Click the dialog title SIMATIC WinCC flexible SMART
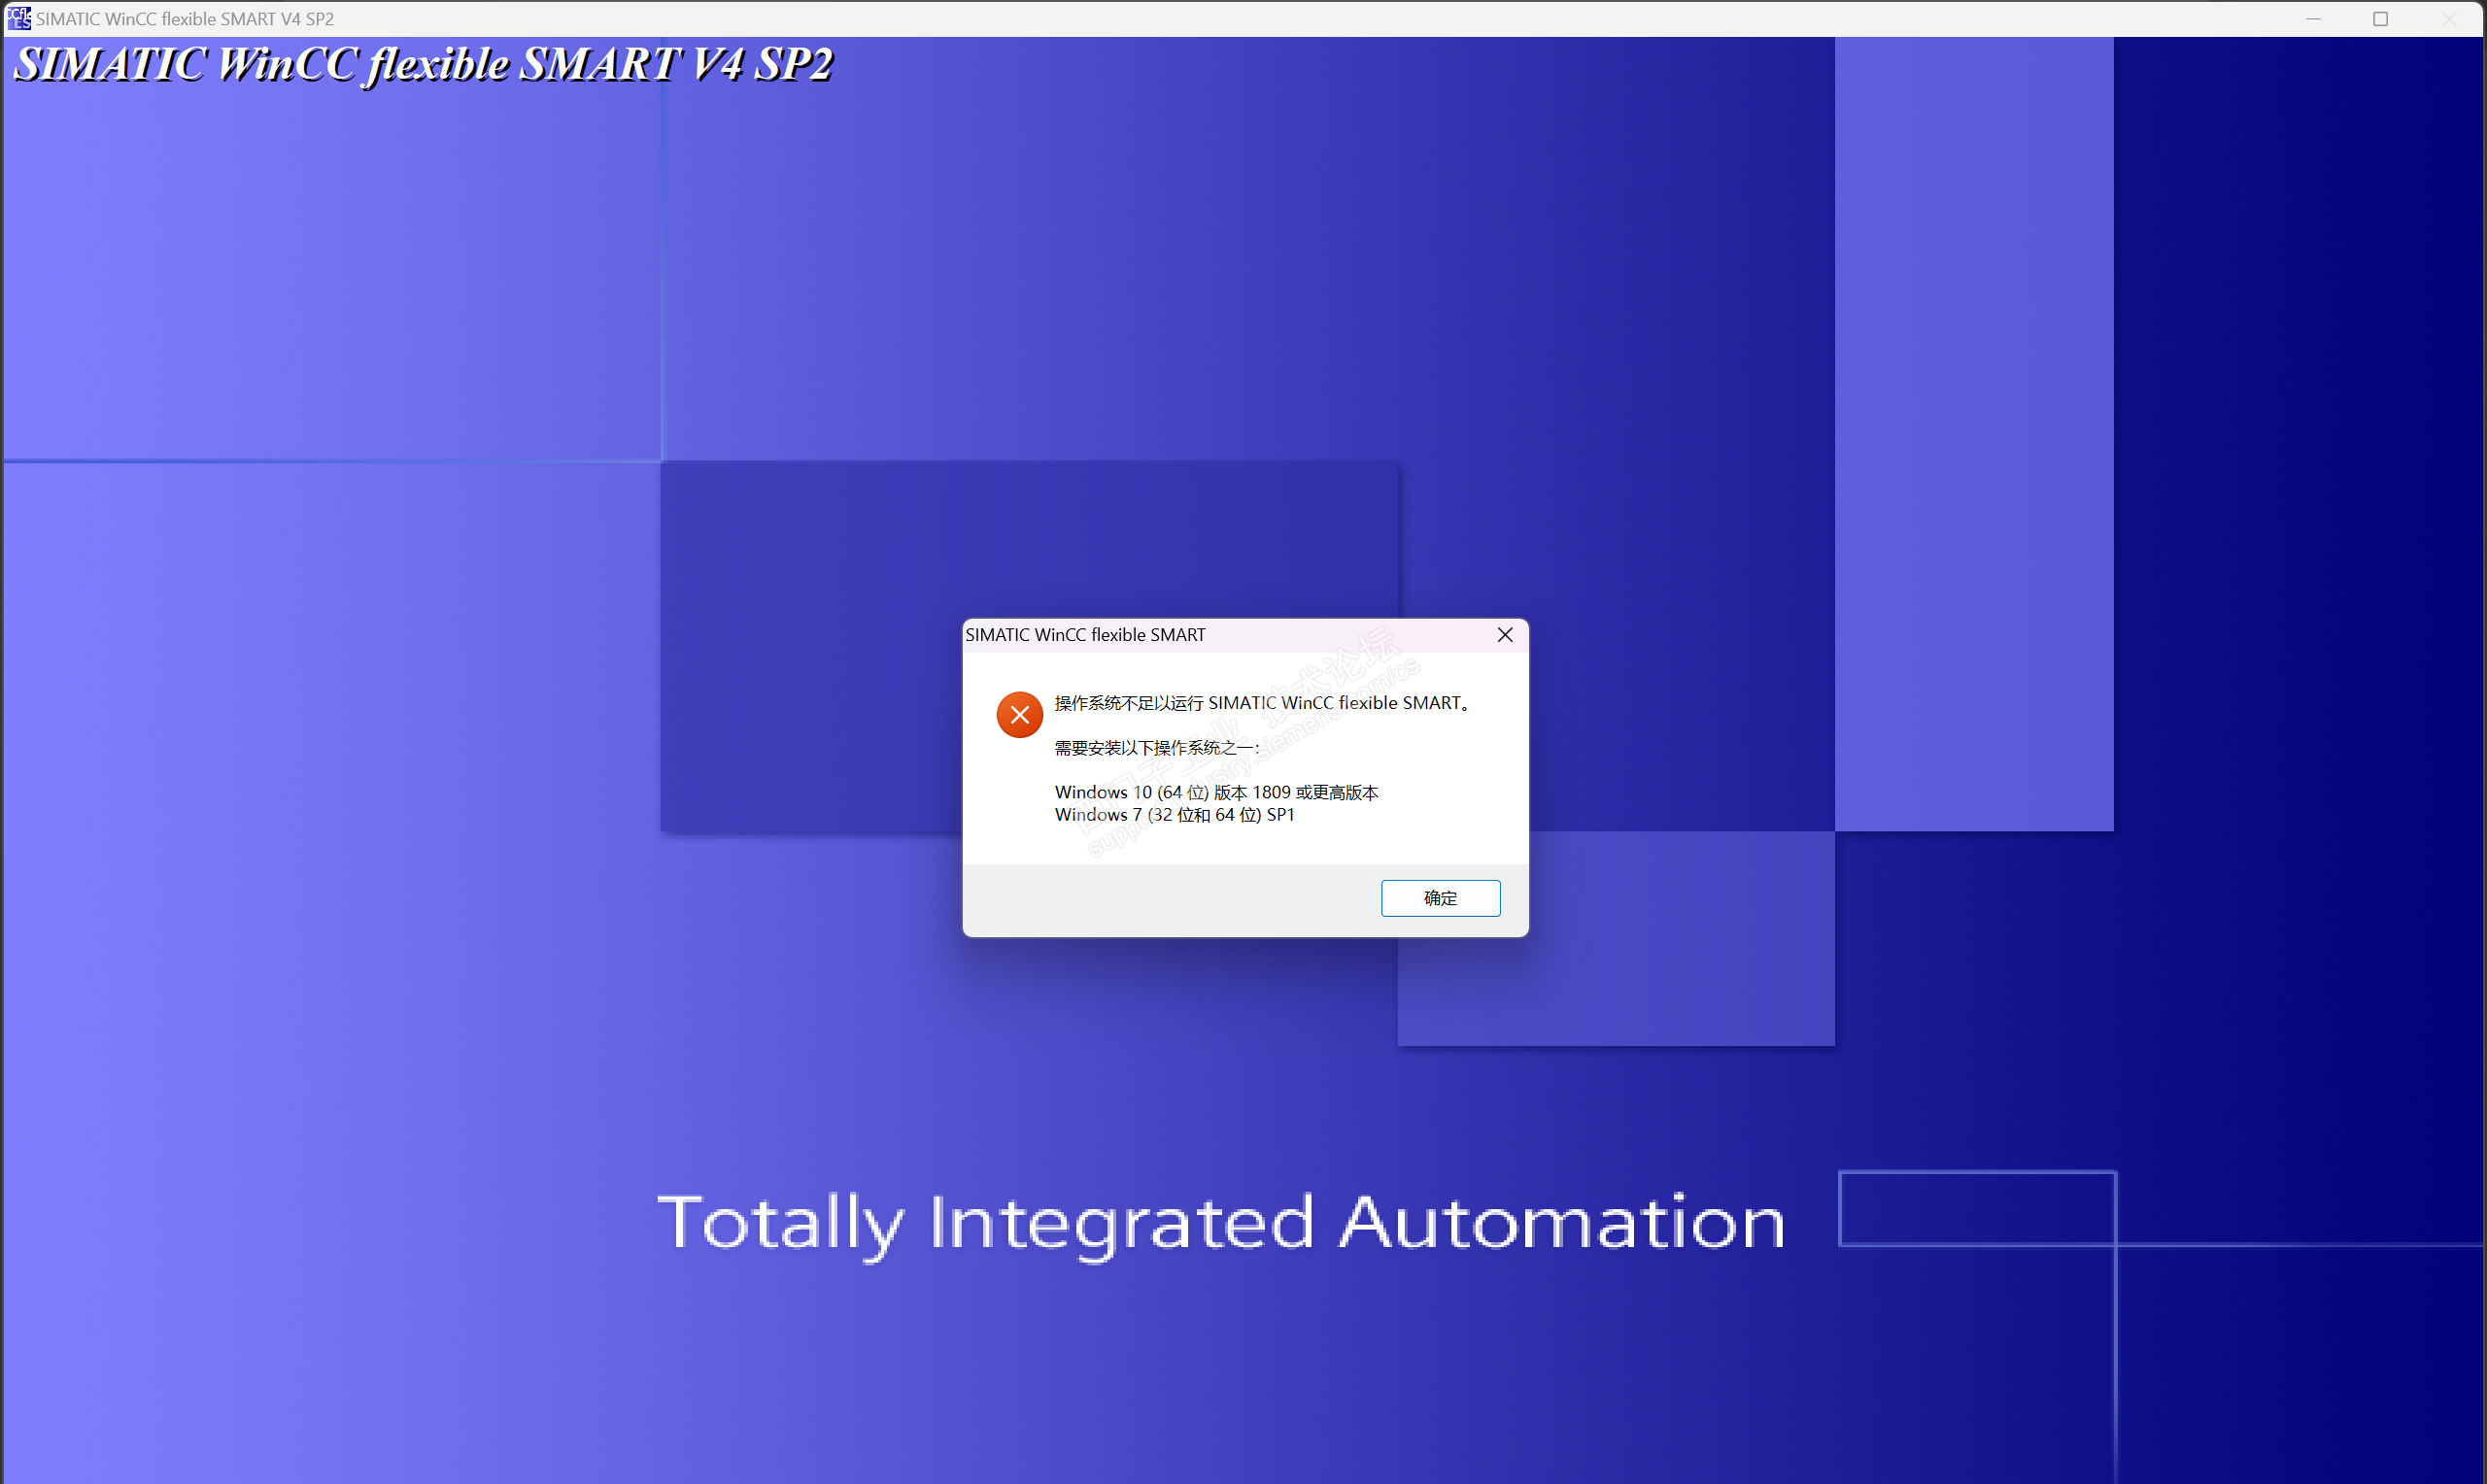 [1085, 635]
